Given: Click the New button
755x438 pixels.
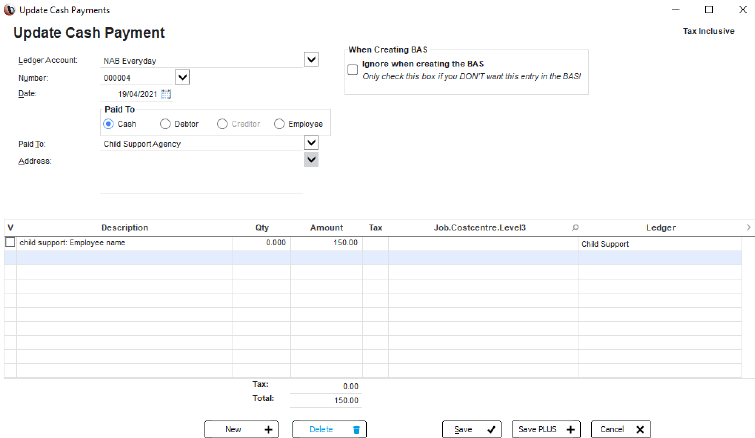Looking at the screenshot, I should pos(241,429).
